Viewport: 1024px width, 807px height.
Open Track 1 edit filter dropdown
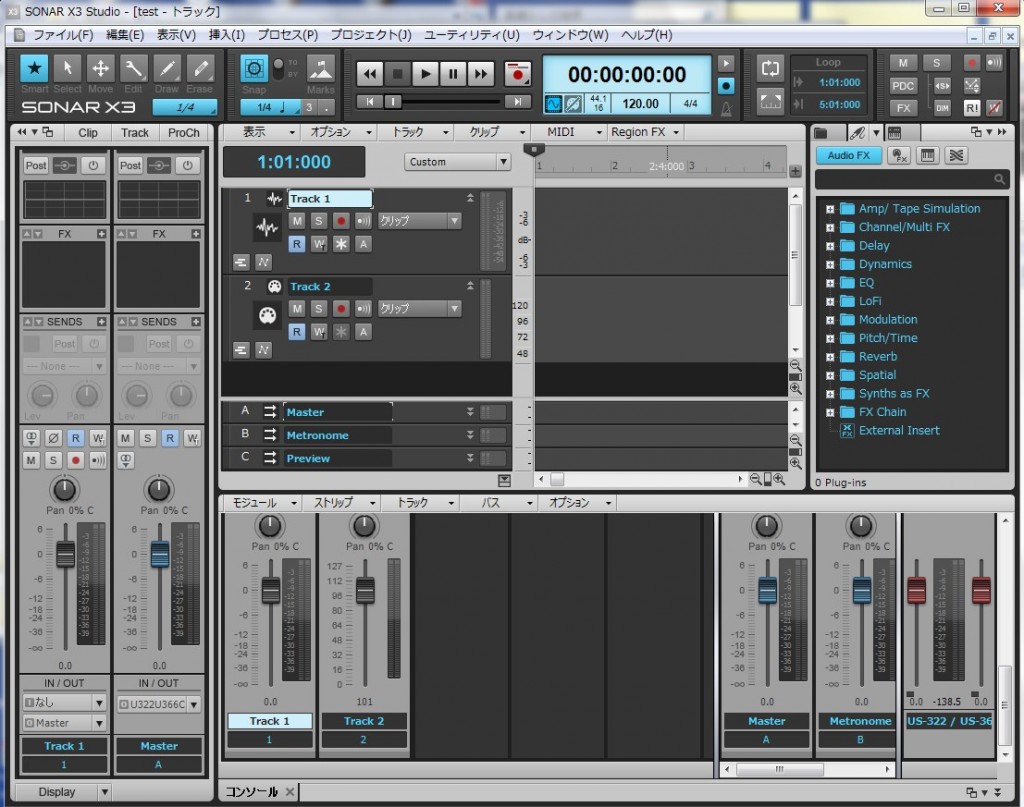(x=419, y=221)
